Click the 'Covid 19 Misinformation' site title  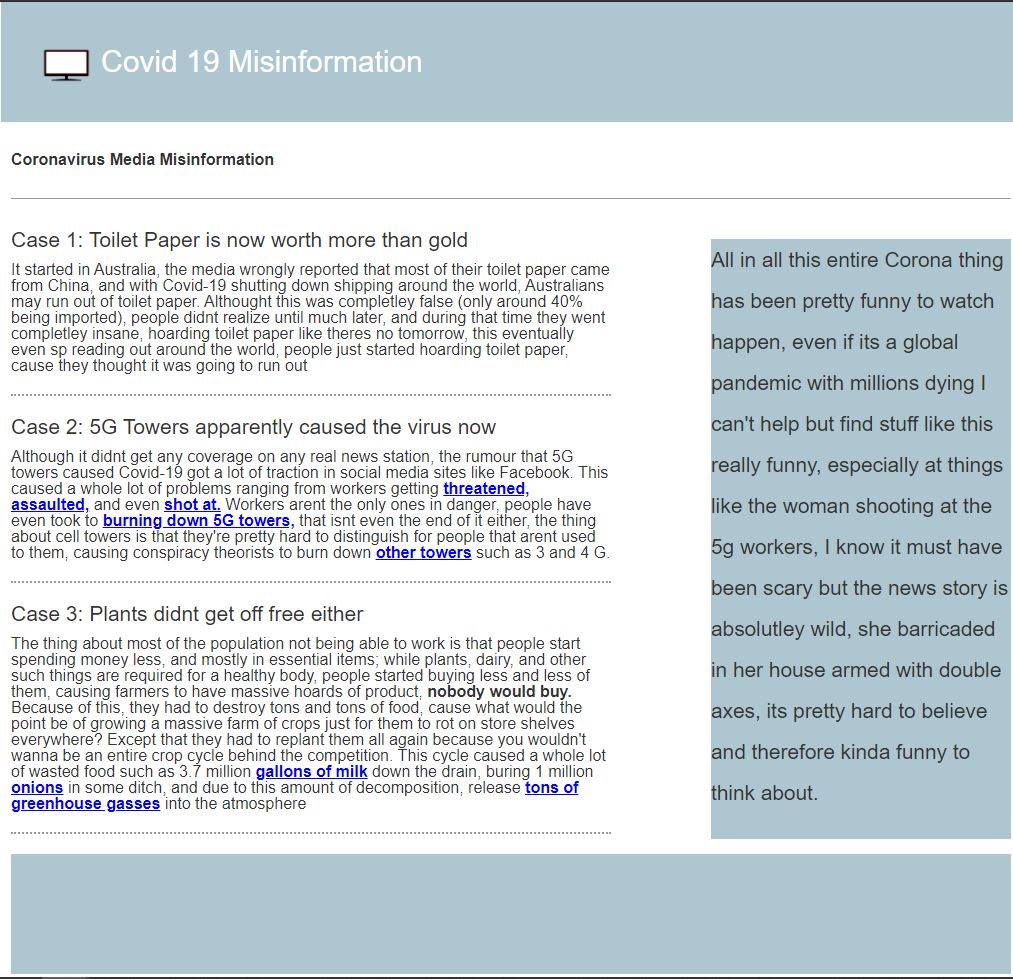coord(261,62)
